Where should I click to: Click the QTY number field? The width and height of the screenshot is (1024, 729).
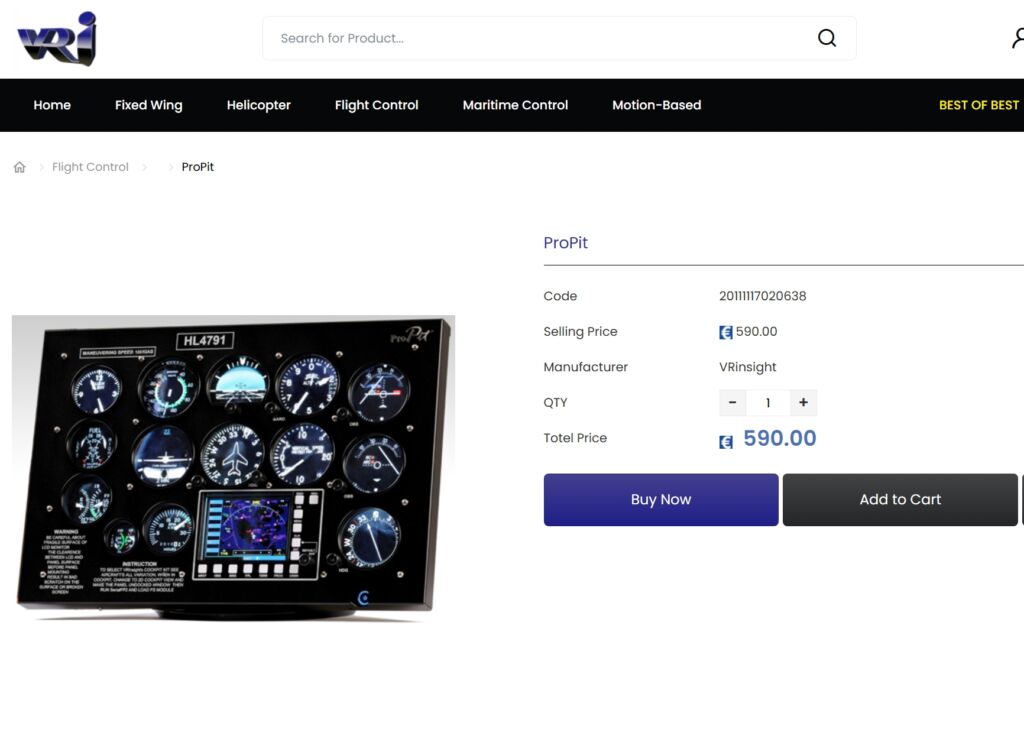point(767,403)
